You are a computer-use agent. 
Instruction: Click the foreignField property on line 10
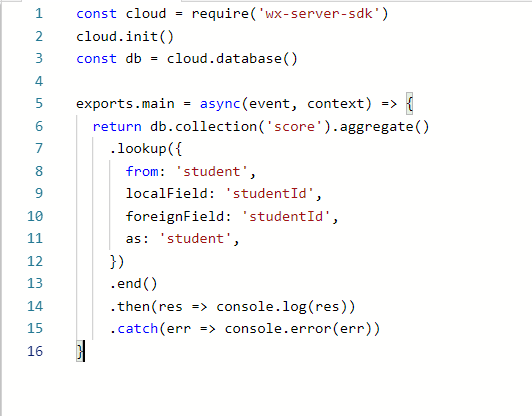[x=174, y=216]
